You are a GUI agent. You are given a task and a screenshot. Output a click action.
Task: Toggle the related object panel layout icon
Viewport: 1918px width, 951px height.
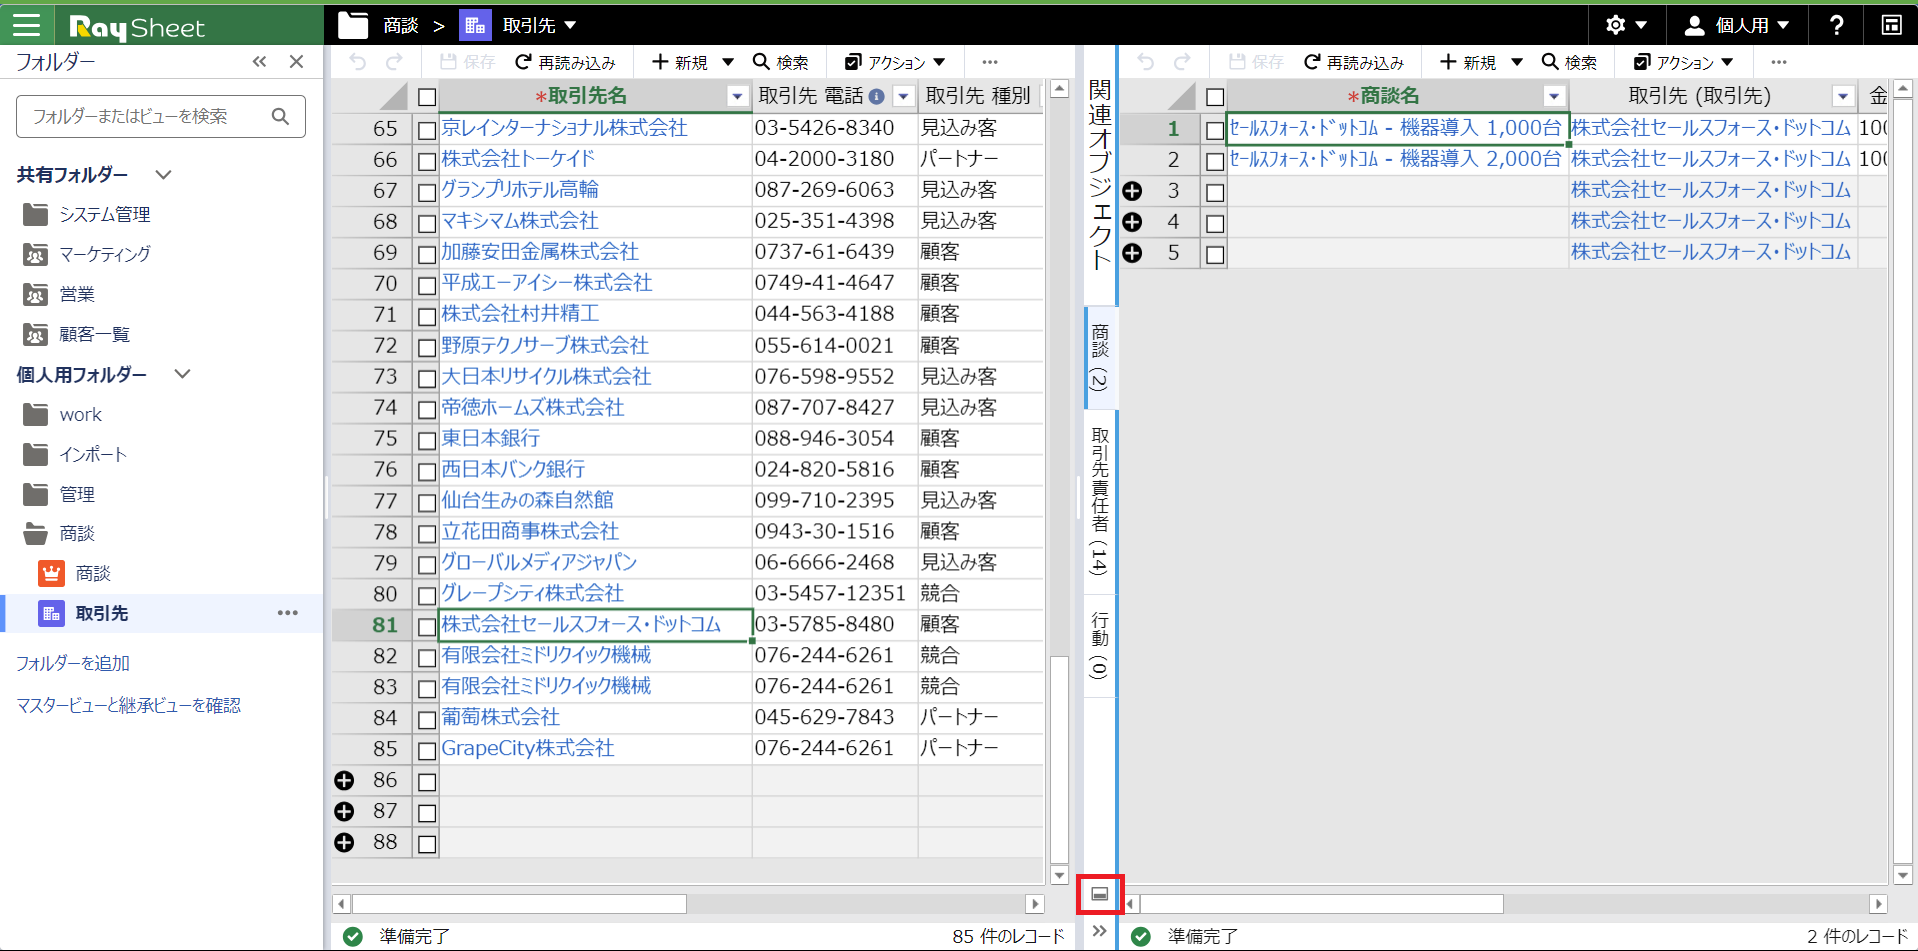point(1100,894)
